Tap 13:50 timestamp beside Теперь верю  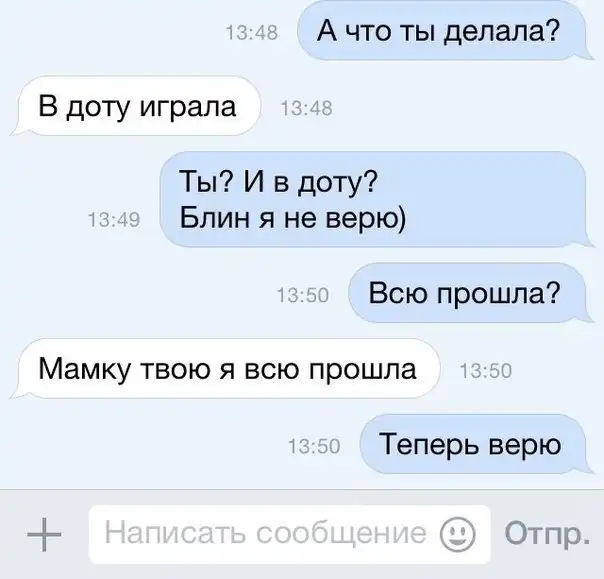(x=314, y=446)
